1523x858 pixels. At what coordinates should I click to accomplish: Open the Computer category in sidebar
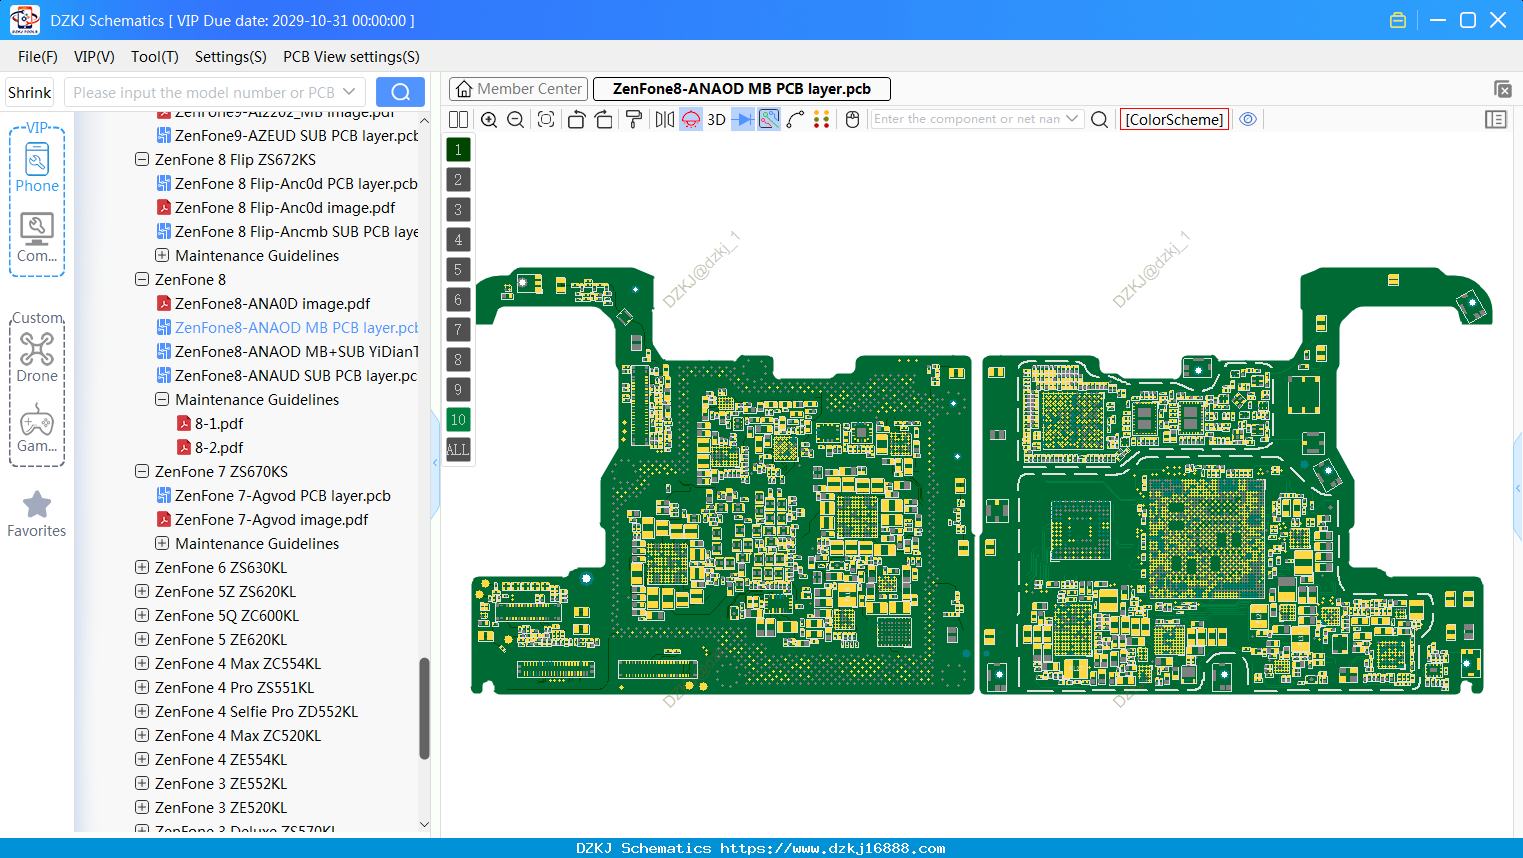tap(37, 237)
